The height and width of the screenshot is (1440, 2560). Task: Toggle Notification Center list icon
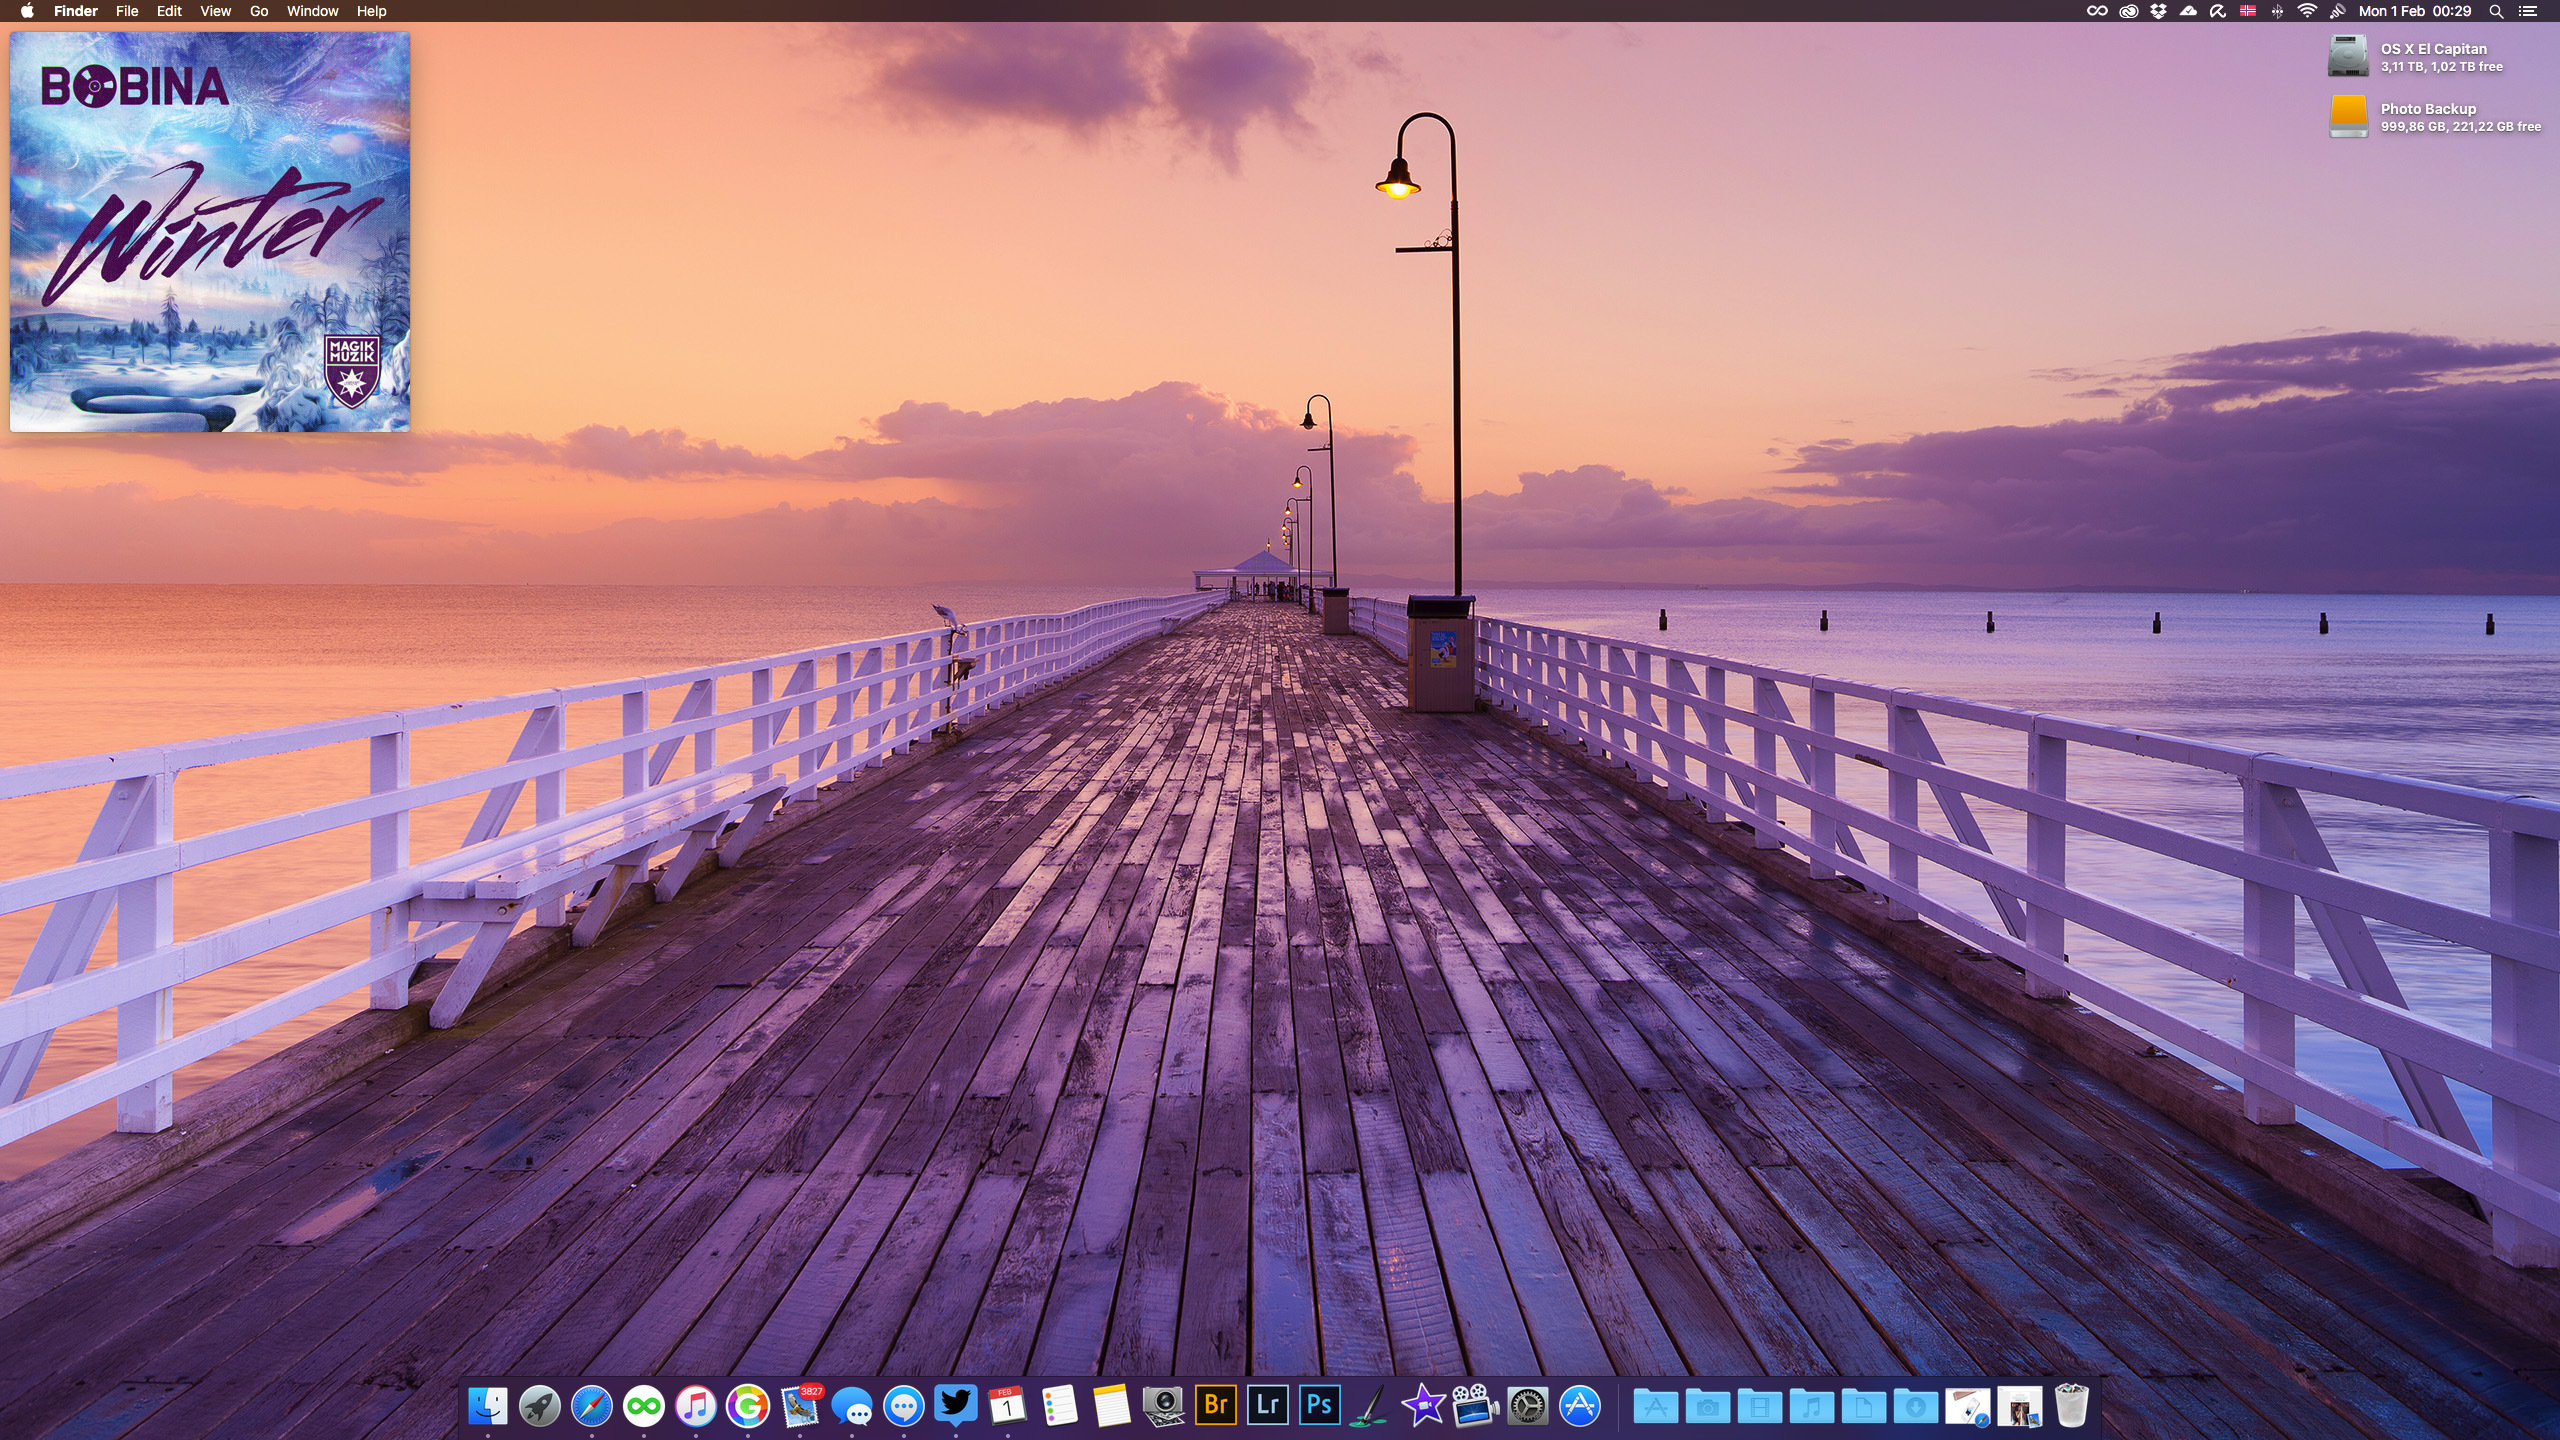(2527, 11)
